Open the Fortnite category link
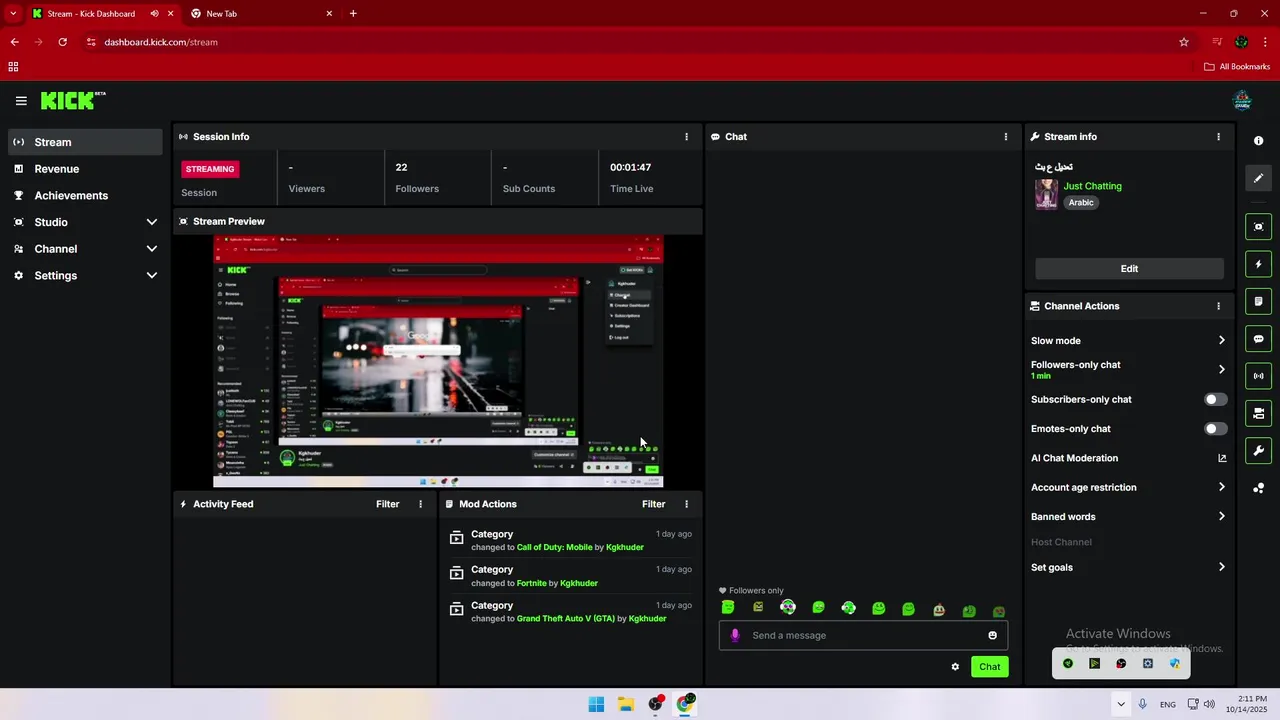 531,583
